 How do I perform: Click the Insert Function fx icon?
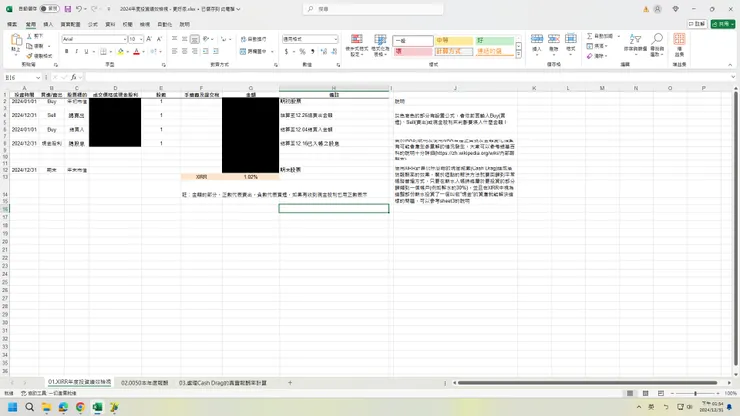(x=74, y=77)
